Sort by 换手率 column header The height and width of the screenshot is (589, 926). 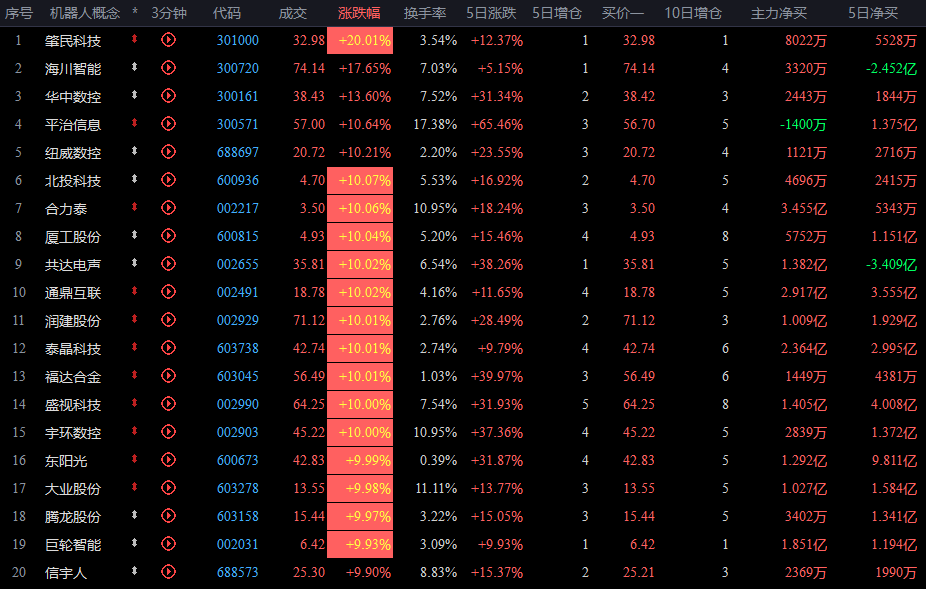point(425,13)
